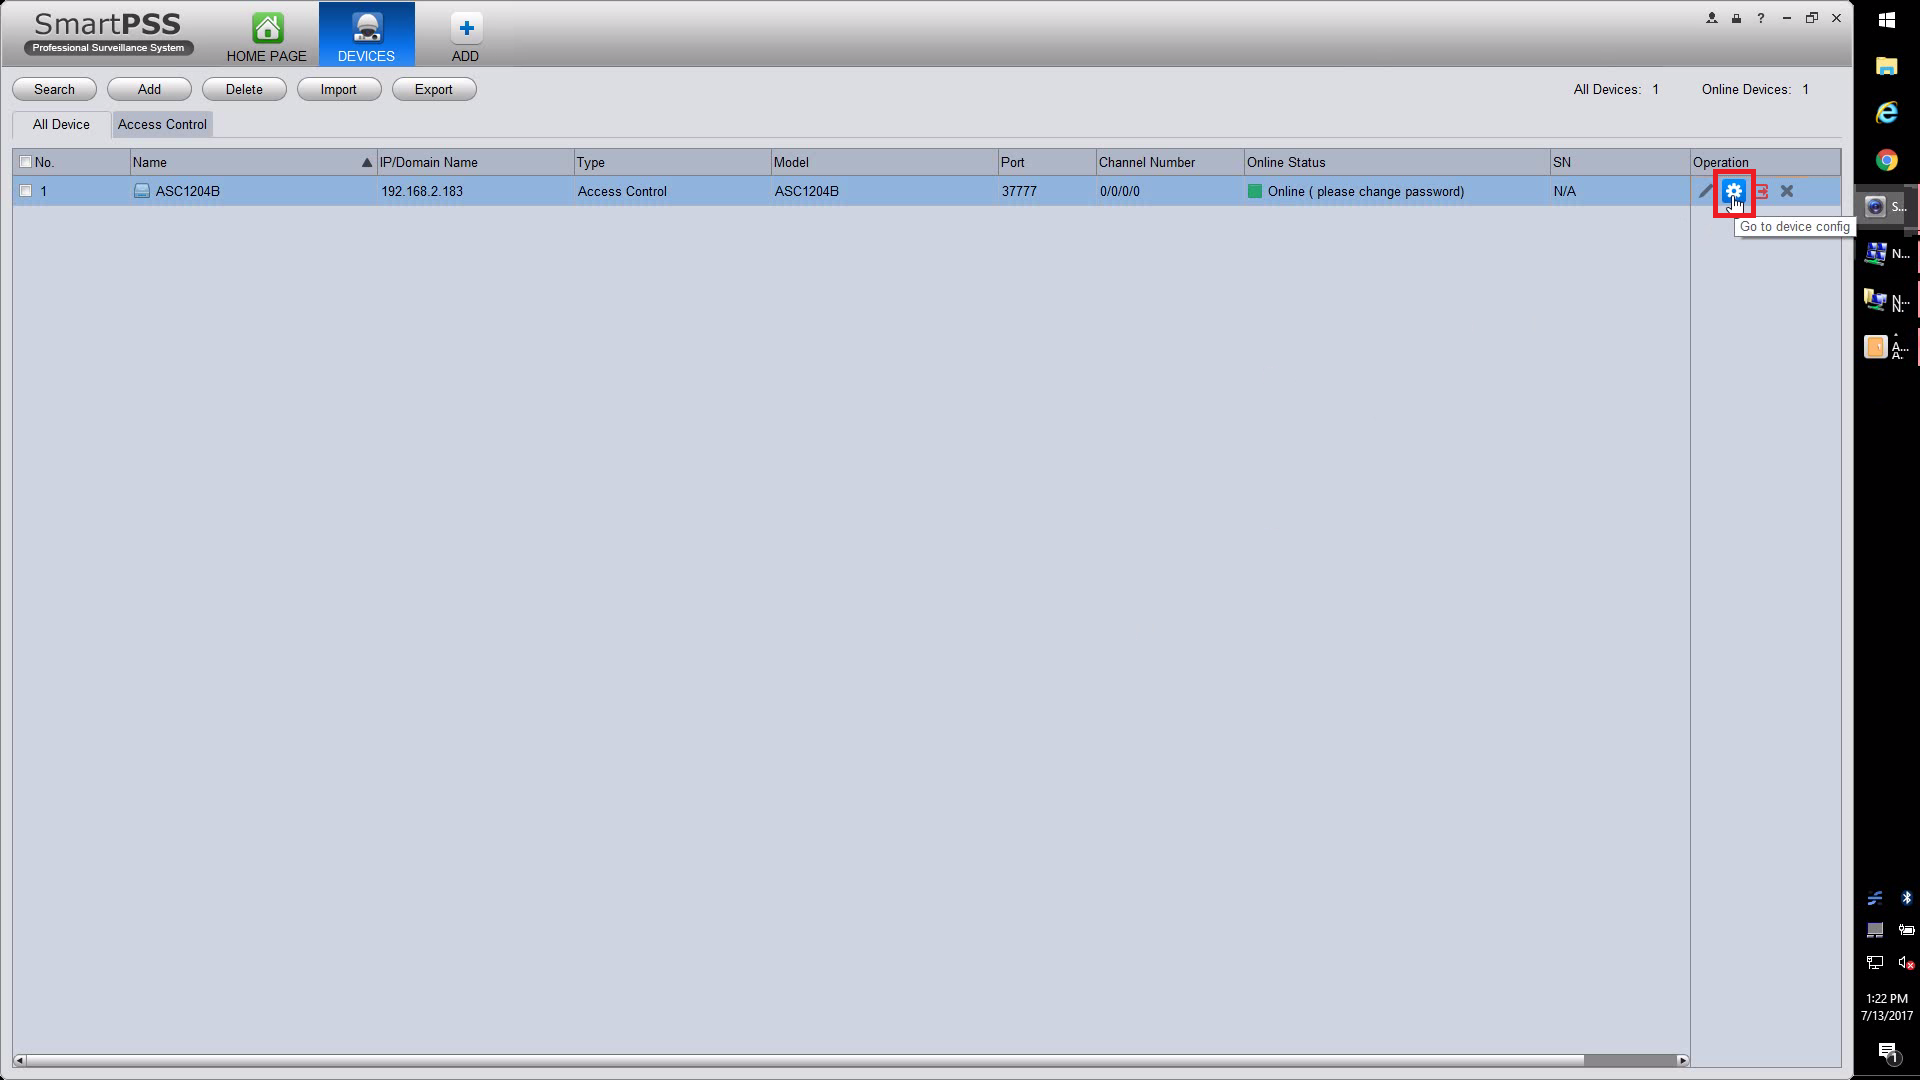Click the user account icon
This screenshot has width=1920, height=1080.
point(1711,18)
